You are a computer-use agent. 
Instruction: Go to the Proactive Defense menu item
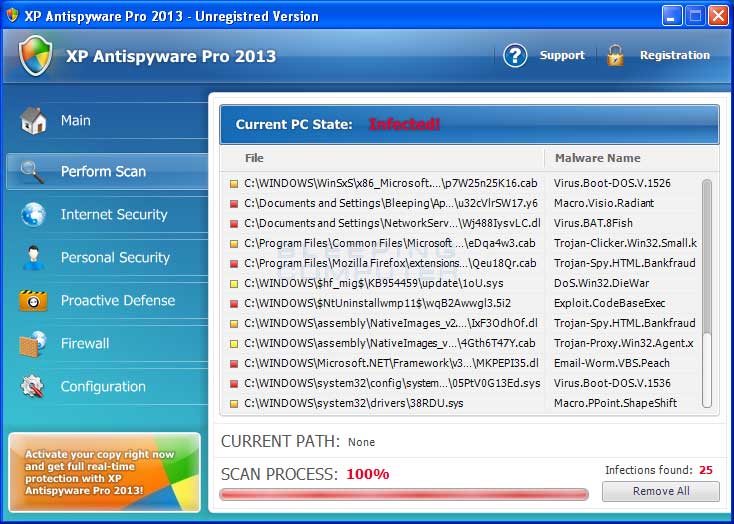click(x=117, y=301)
